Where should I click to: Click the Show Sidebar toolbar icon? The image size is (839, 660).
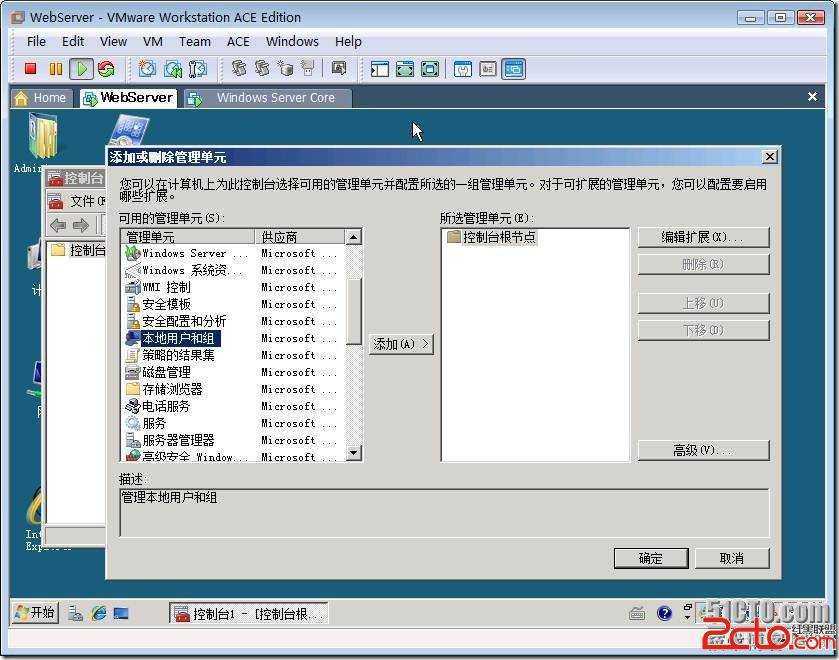pyautogui.click(x=379, y=69)
